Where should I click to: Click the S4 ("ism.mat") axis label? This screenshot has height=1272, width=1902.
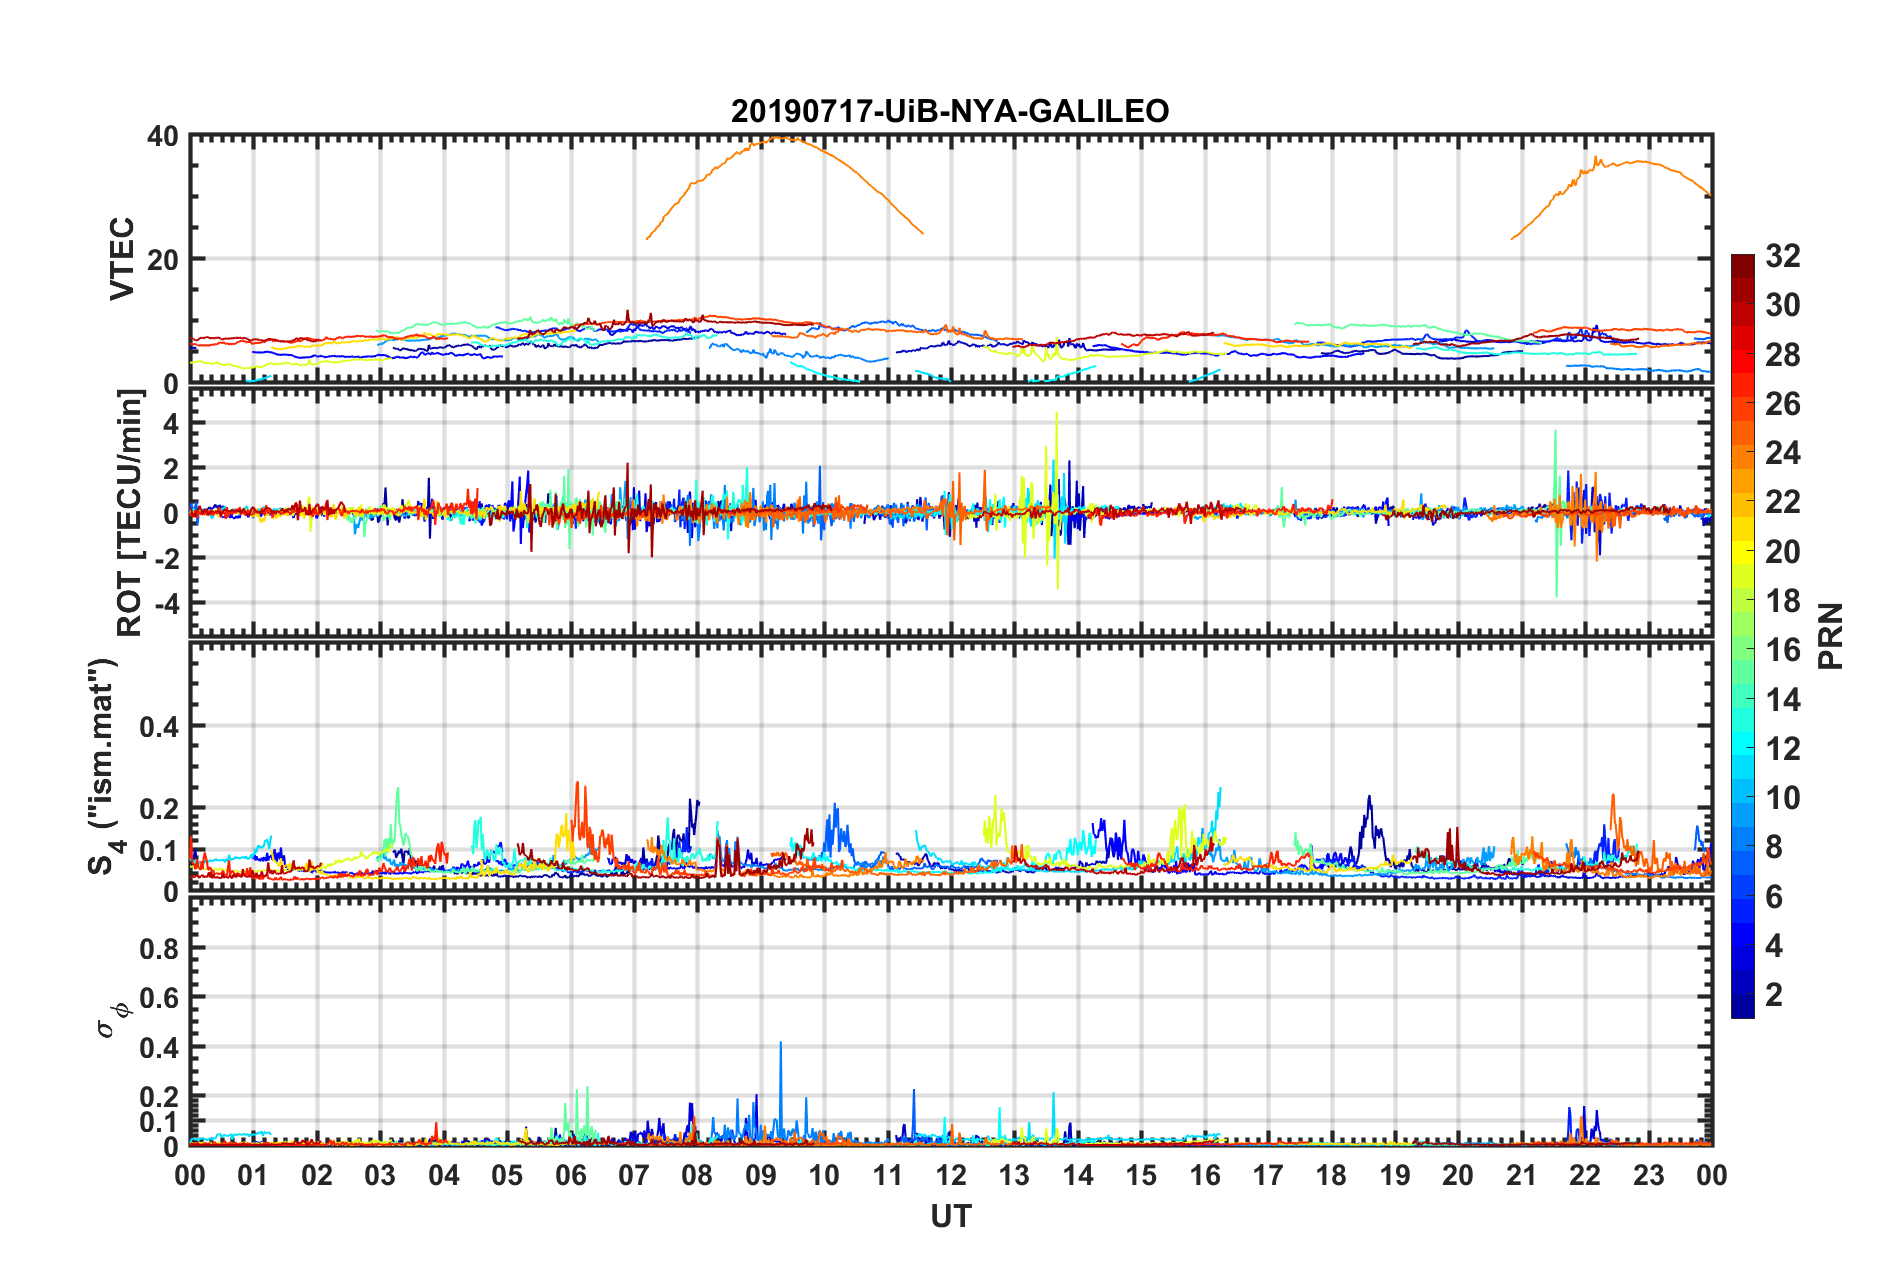(104, 766)
